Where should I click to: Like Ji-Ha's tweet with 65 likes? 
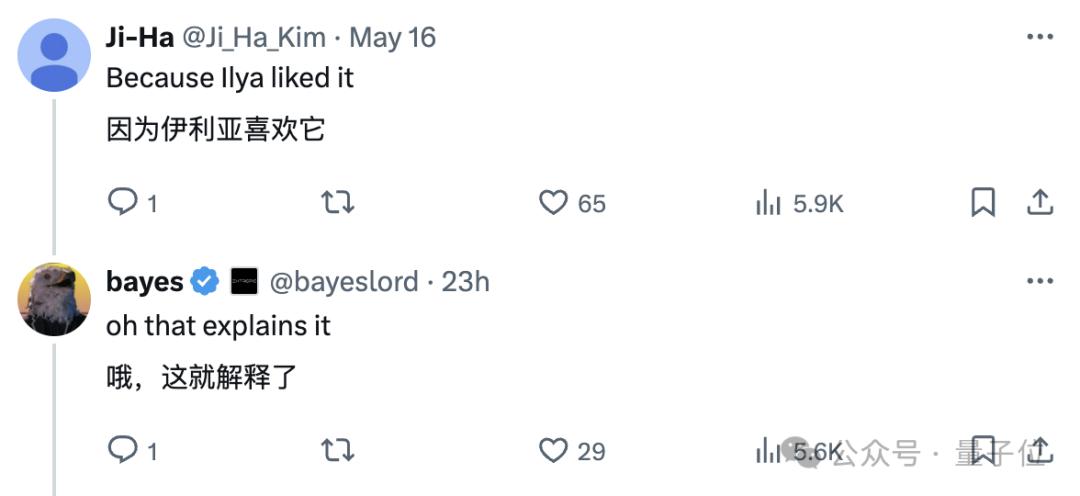click(x=554, y=203)
